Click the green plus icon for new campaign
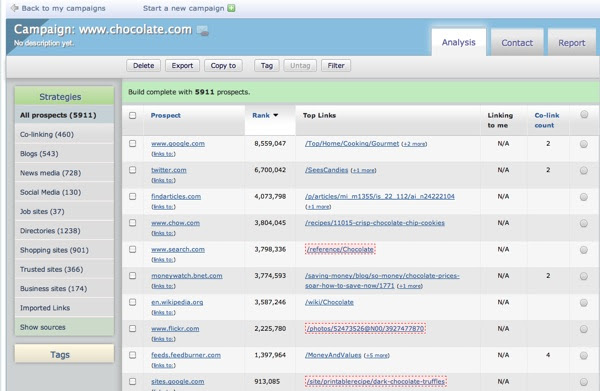 [231, 8]
